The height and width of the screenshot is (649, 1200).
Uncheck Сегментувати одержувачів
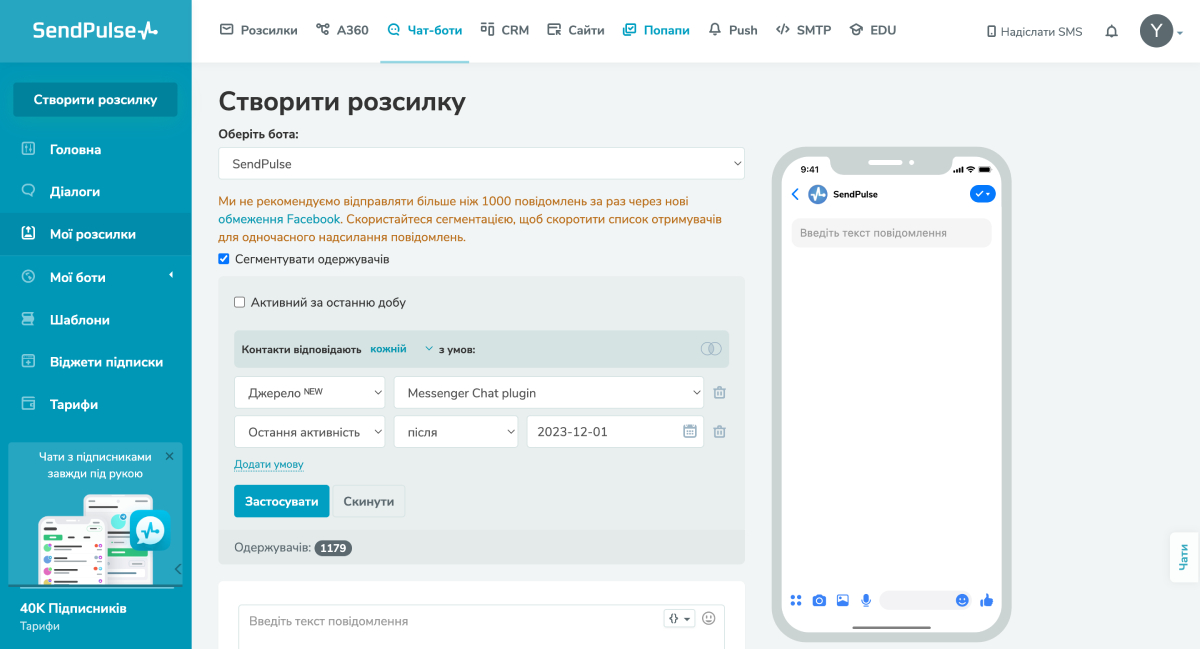(x=222, y=257)
